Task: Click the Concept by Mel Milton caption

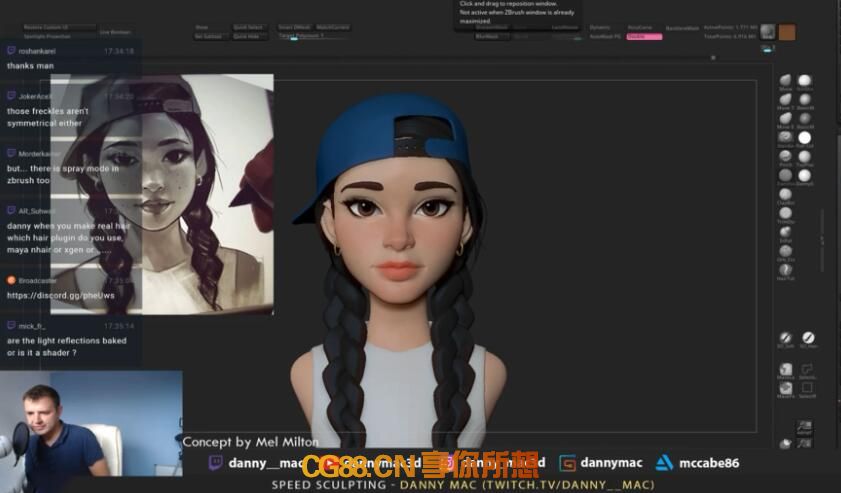Action: point(250,442)
